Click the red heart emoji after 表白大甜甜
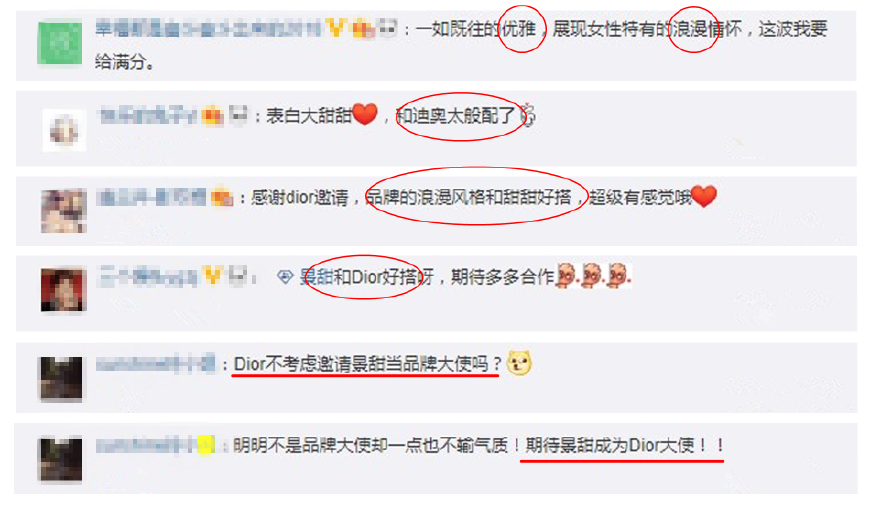Image resolution: width=870 pixels, height=508 pixels. (x=365, y=115)
